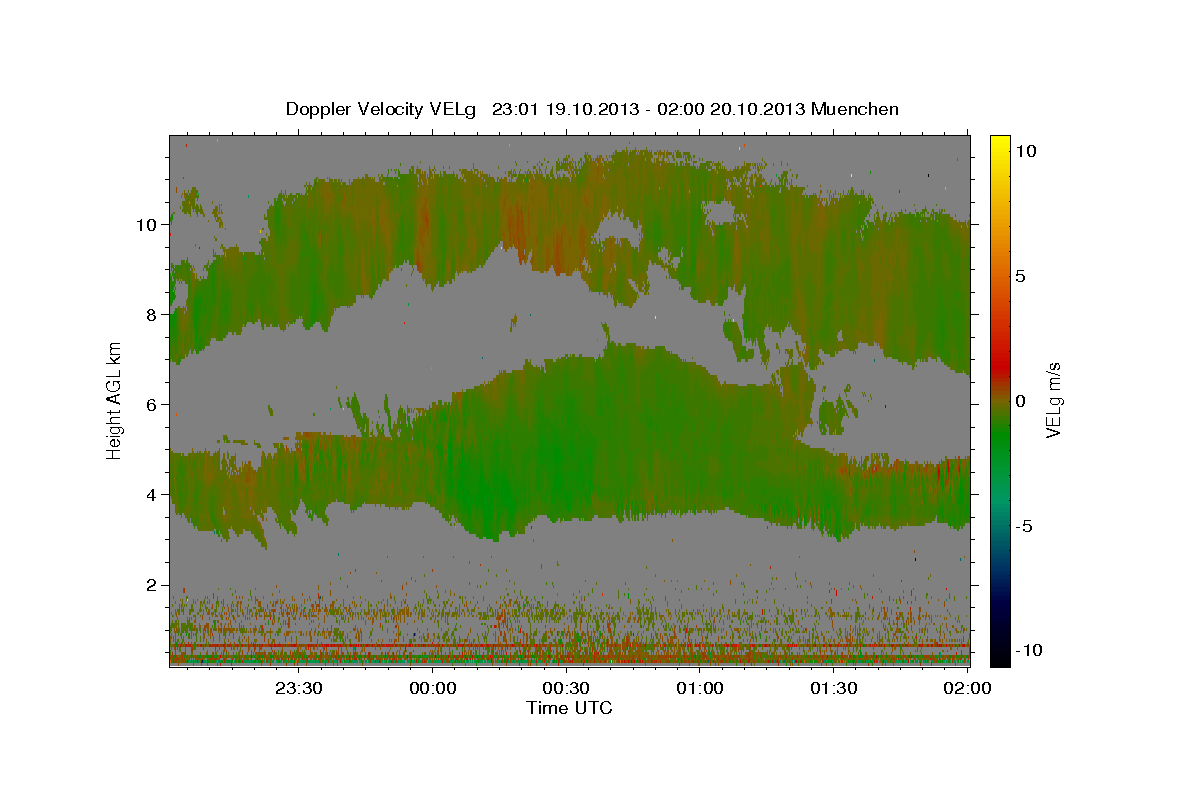Click the 01:00 time tick label

pyautogui.click(x=700, y=688)
